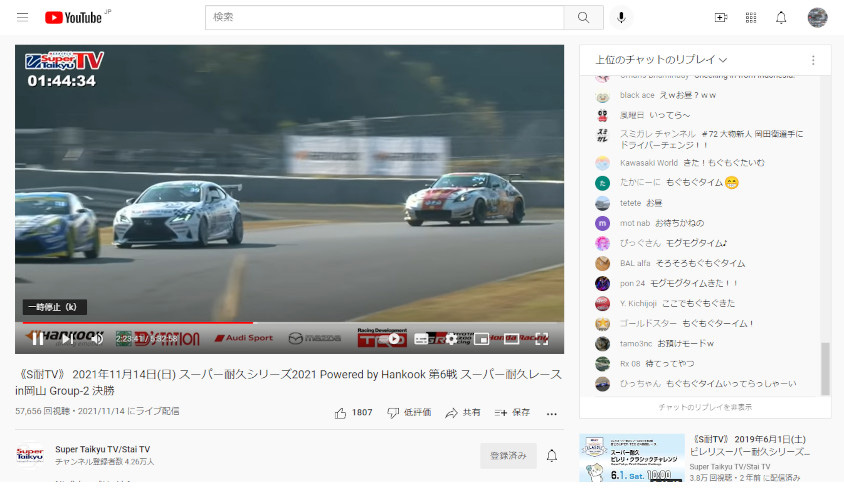Open the hamburger guide menu
Screen dimensions: 844x492
(22, 17)
